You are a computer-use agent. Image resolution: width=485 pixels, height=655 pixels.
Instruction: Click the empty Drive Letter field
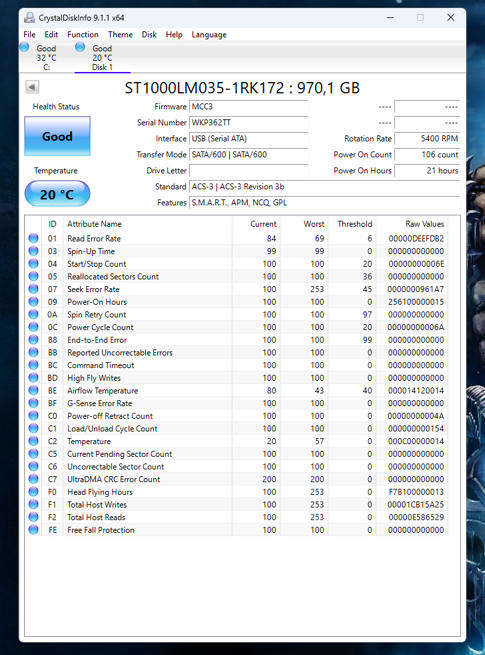click(x=249, y=170)
